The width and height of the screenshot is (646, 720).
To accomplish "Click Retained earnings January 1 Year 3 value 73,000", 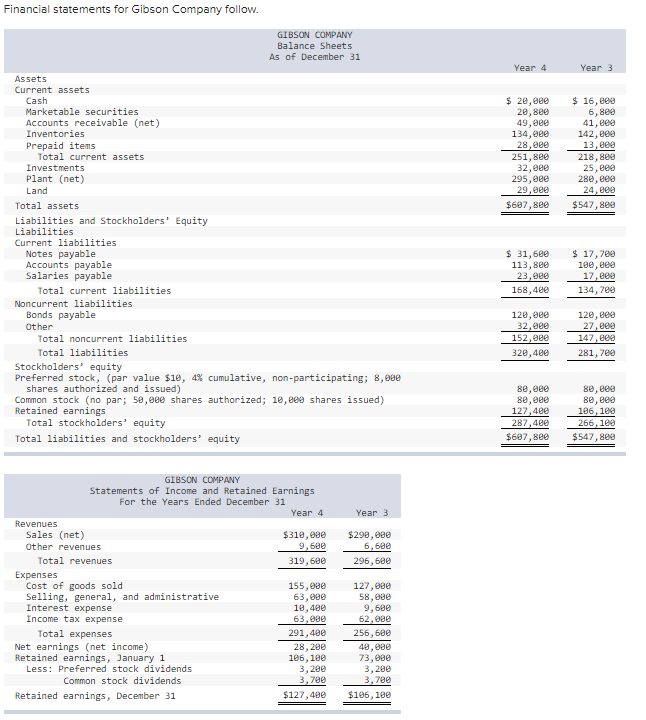I will (x=375, y=658).
